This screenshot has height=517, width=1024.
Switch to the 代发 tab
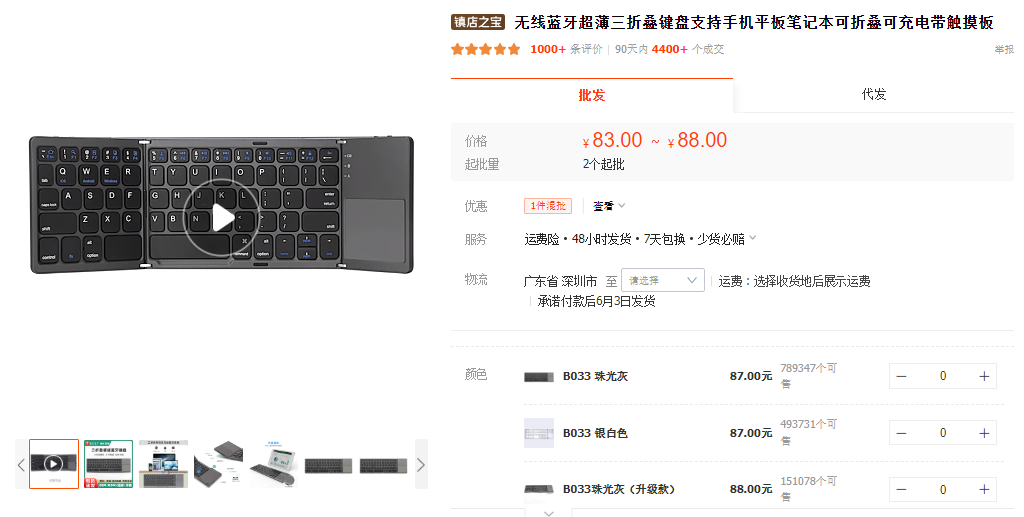point(874,95)
